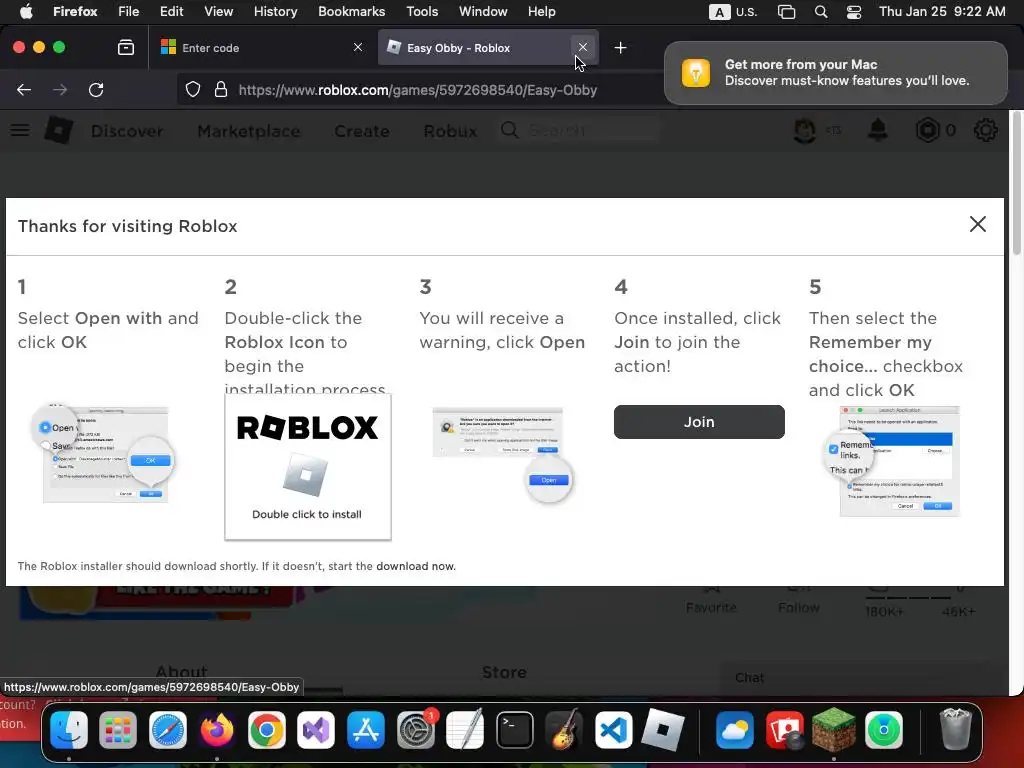
Task: Open the Robux link in Roblox header
Action: [x=450, y=131]
